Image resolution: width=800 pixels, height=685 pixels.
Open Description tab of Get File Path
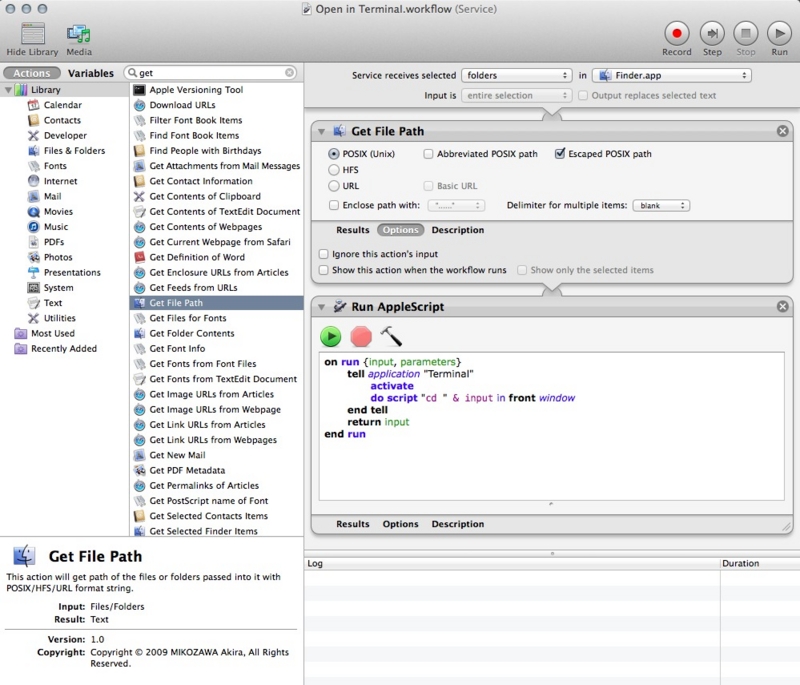pyautogui.click(x=458, y=230)
